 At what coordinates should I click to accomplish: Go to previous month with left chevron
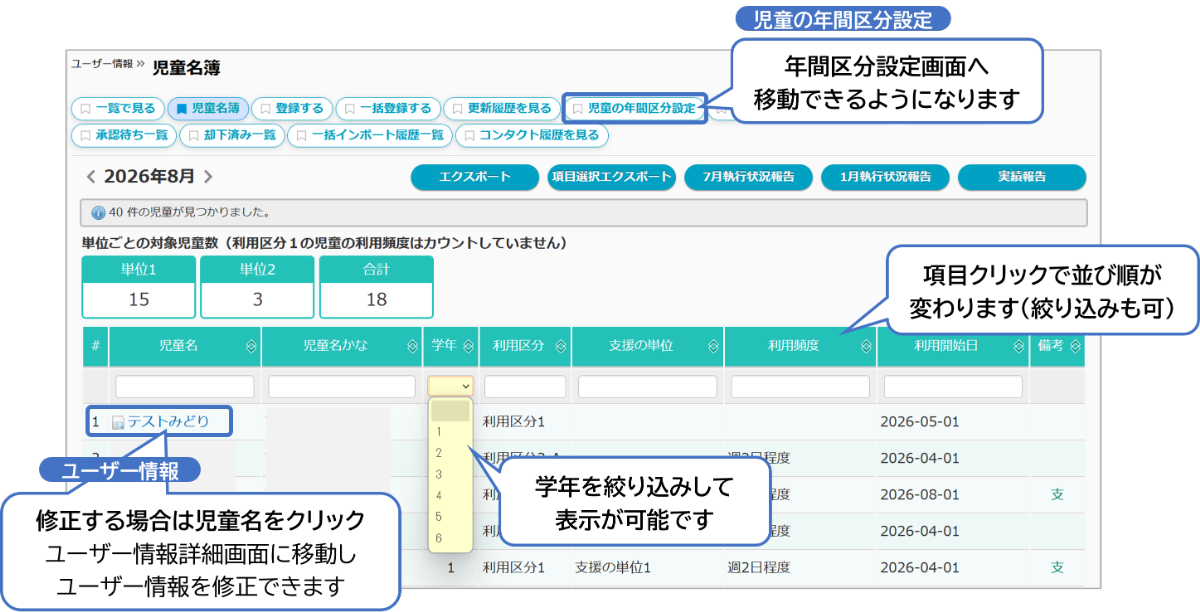(91, 177)
